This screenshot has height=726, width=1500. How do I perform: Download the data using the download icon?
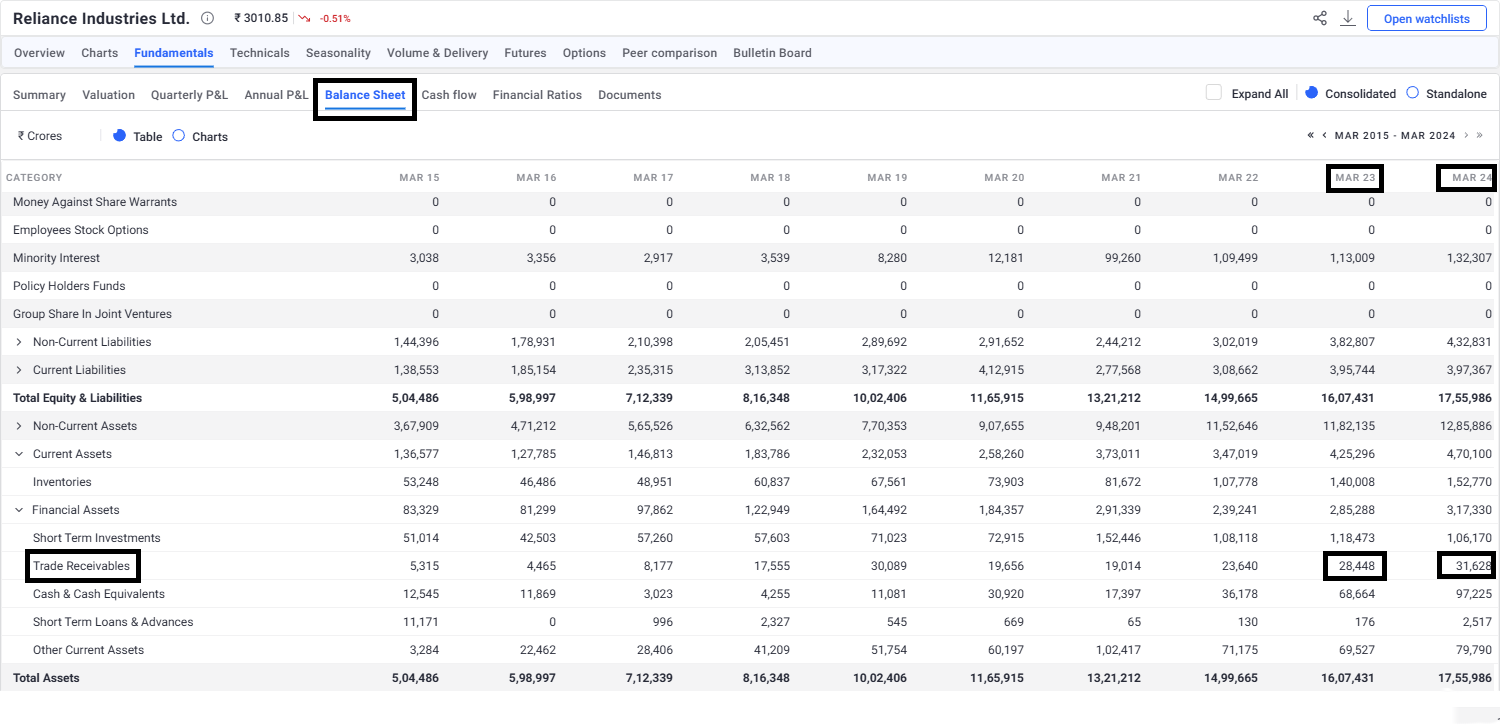[x=1348, y=18]
